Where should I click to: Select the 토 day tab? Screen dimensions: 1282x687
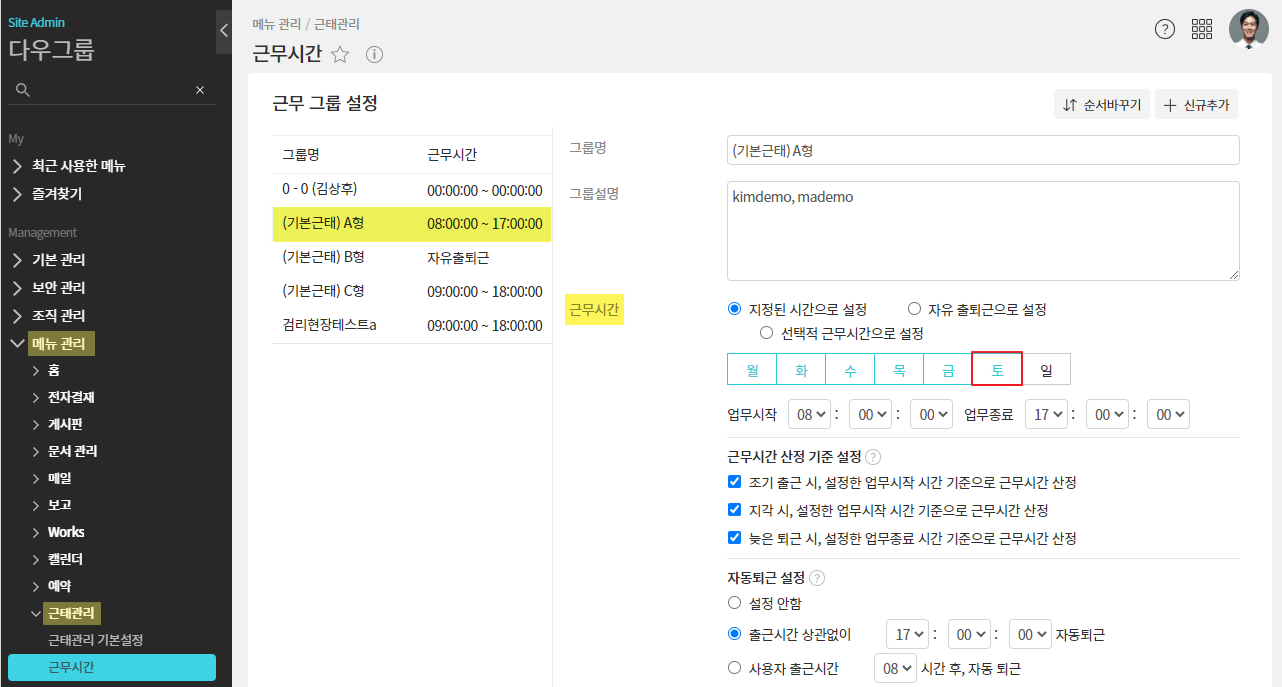click(x=996, y=369)
